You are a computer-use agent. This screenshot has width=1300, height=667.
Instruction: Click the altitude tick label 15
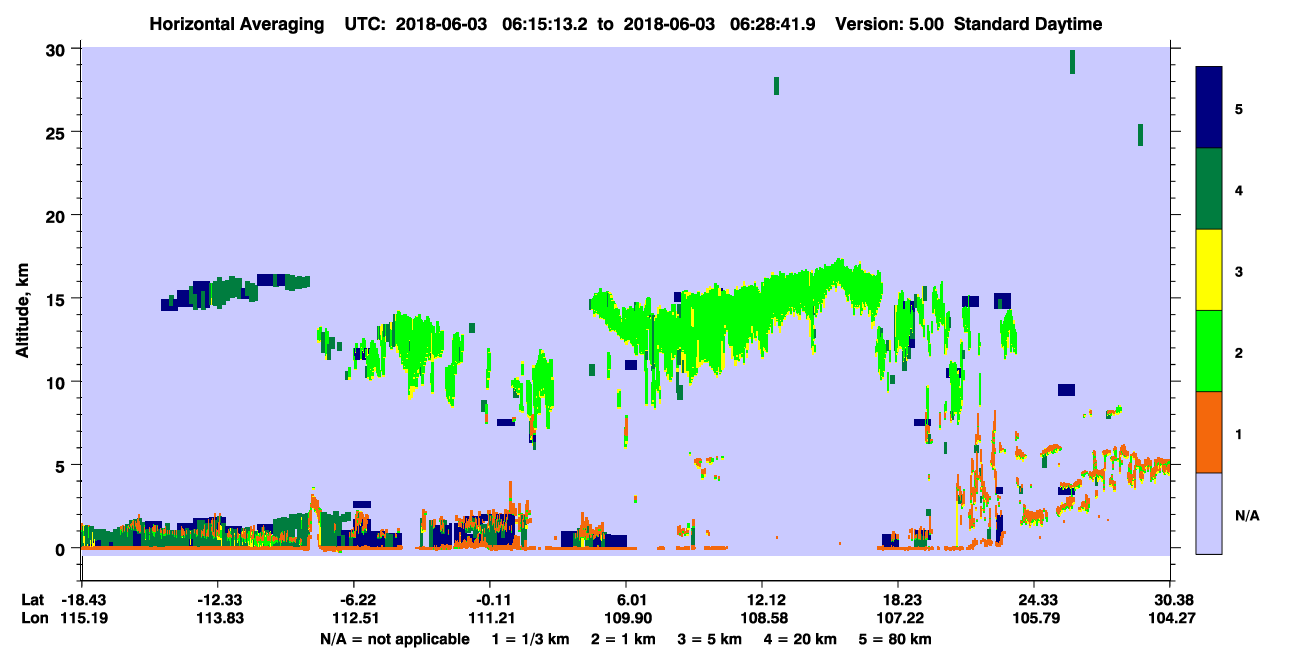pyautogui.click(x=58, y=299)
